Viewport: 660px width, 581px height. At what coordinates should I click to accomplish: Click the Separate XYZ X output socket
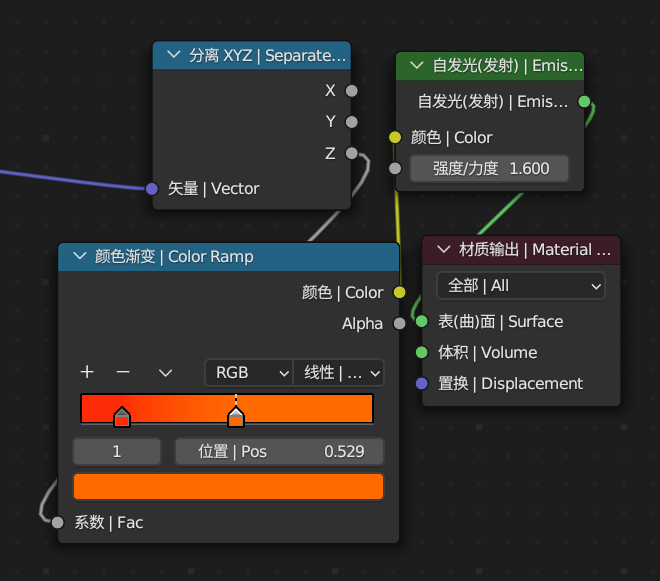tap(351, 91)
